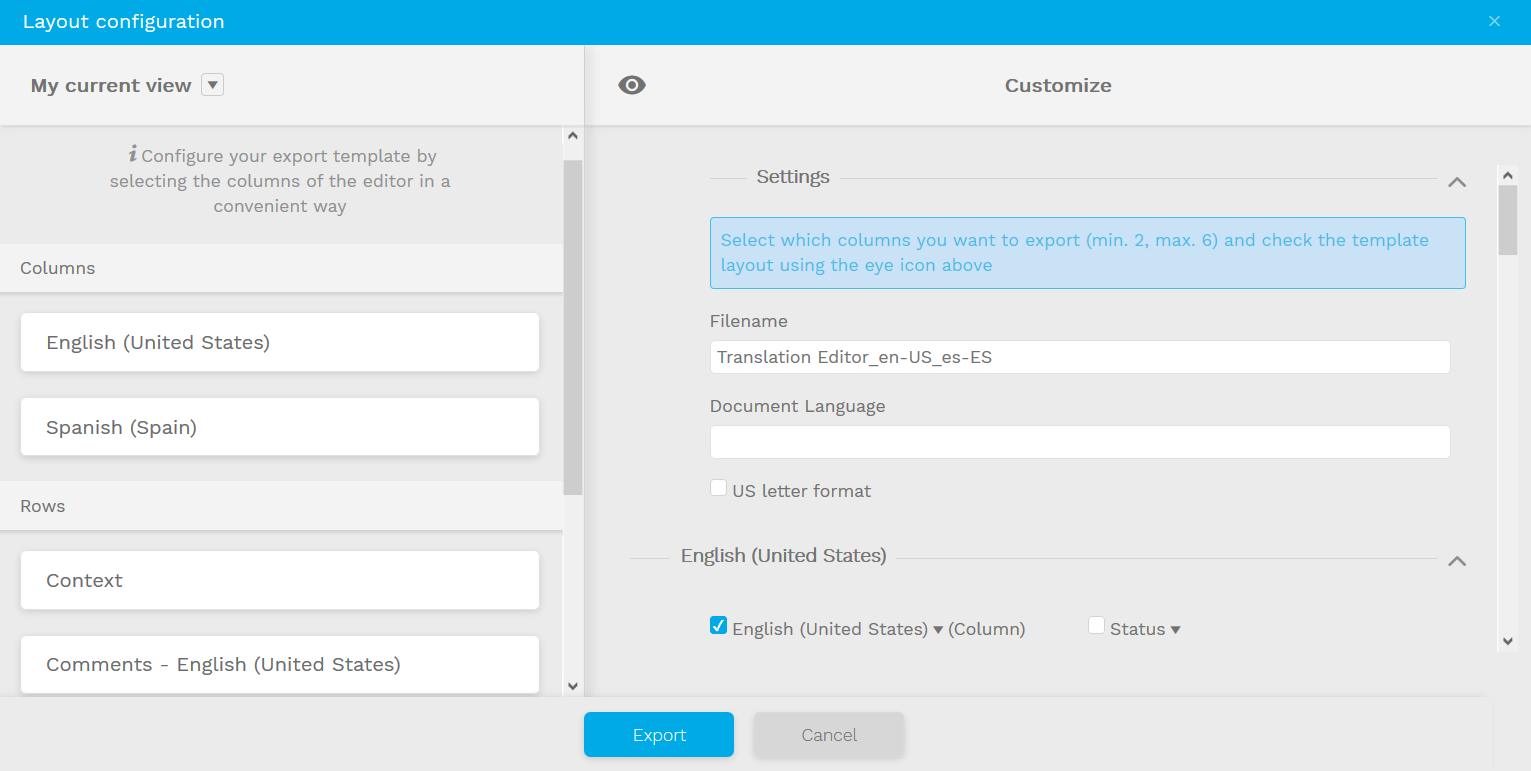
Task: Click the Filename input field
Action: coord(1079,357)
